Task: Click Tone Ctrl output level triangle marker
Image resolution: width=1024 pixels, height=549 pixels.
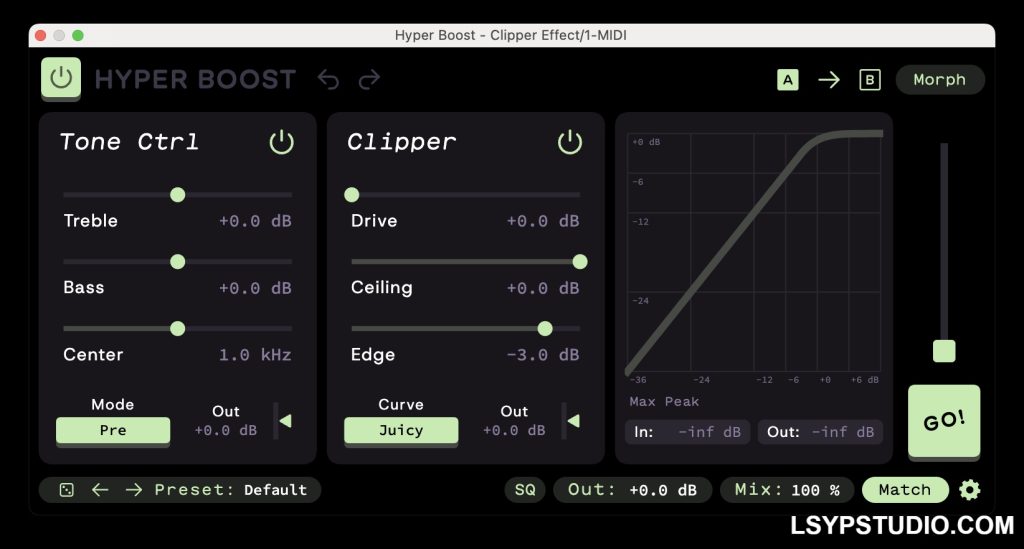Action: [x=285, y=421]
